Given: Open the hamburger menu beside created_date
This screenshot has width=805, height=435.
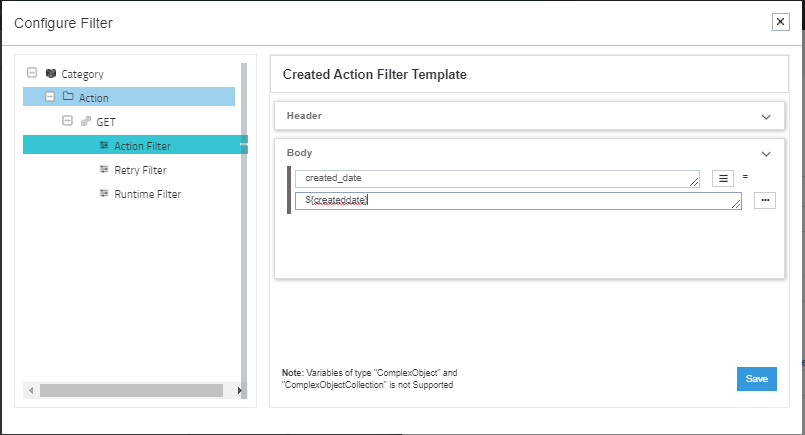Looking at the screenshot, I should (723, 179).
